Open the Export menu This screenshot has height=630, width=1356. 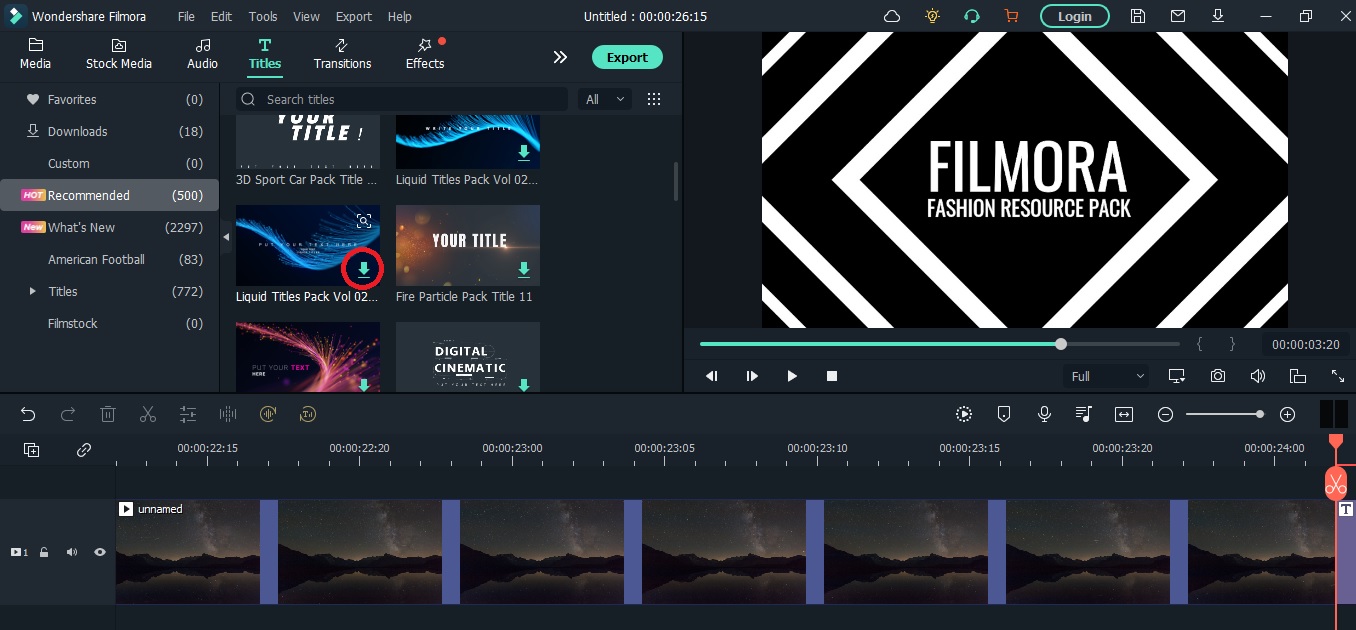[354, 16]
